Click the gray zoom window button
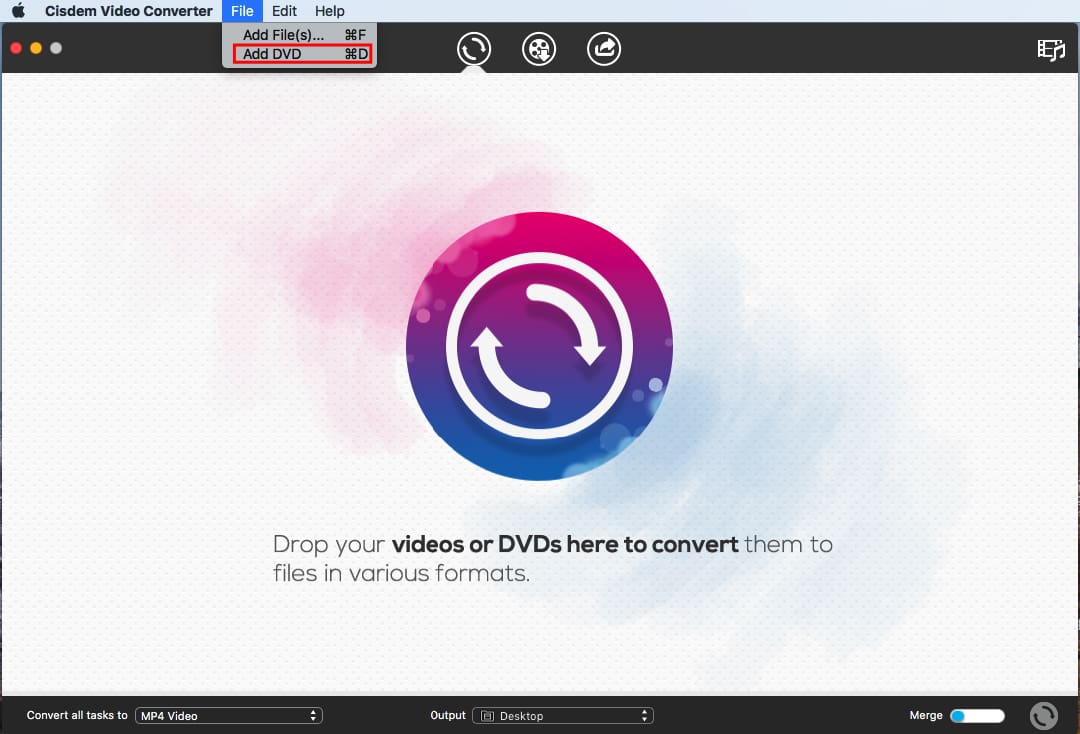 (56, 48)
